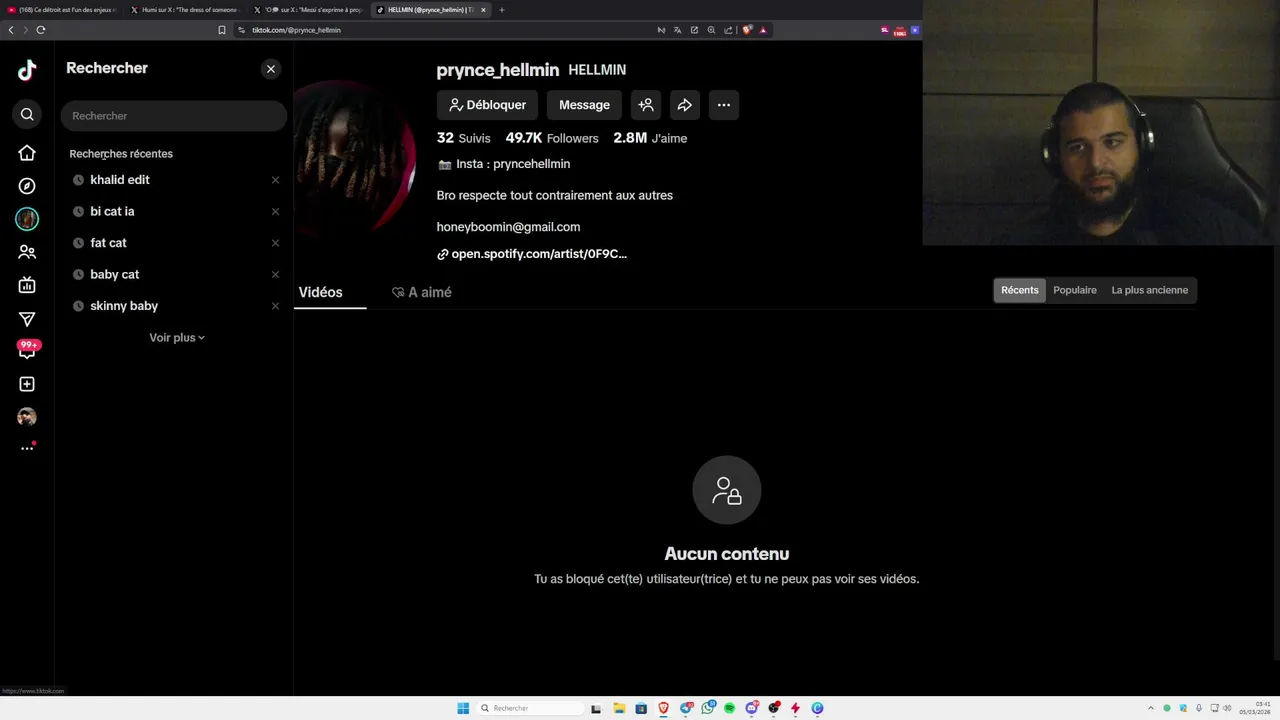1280x720 pixels.
Task: Sort videos by La plus ancienne
Action: pyautogui.click(x=1150, y=290)
